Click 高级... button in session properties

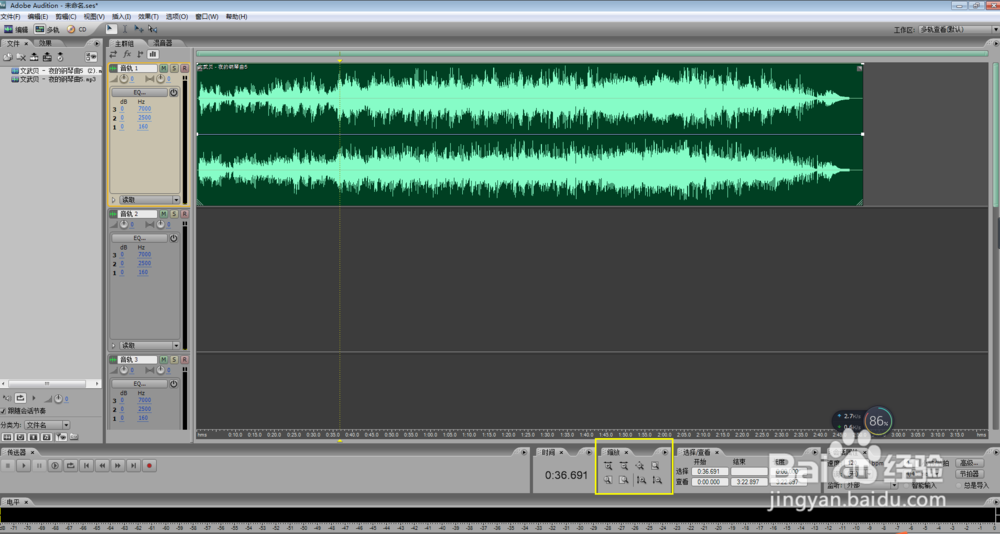click(x=969, y=463)
